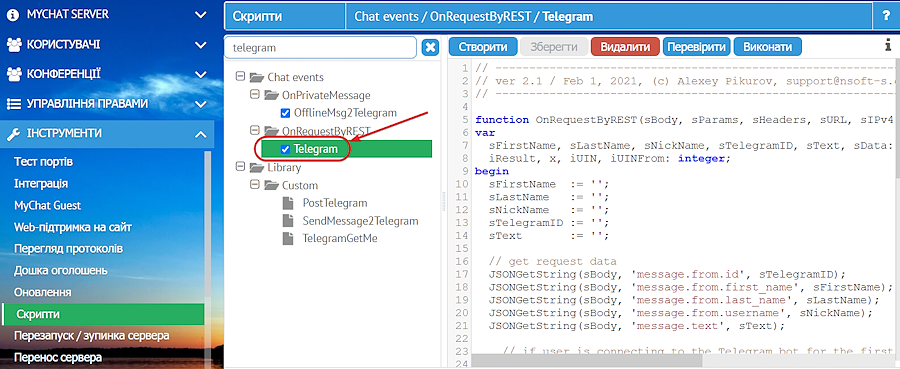Collapse the ІНСТРУМЕНТИ section
900x369 pixels.
[x=200, y=134]
